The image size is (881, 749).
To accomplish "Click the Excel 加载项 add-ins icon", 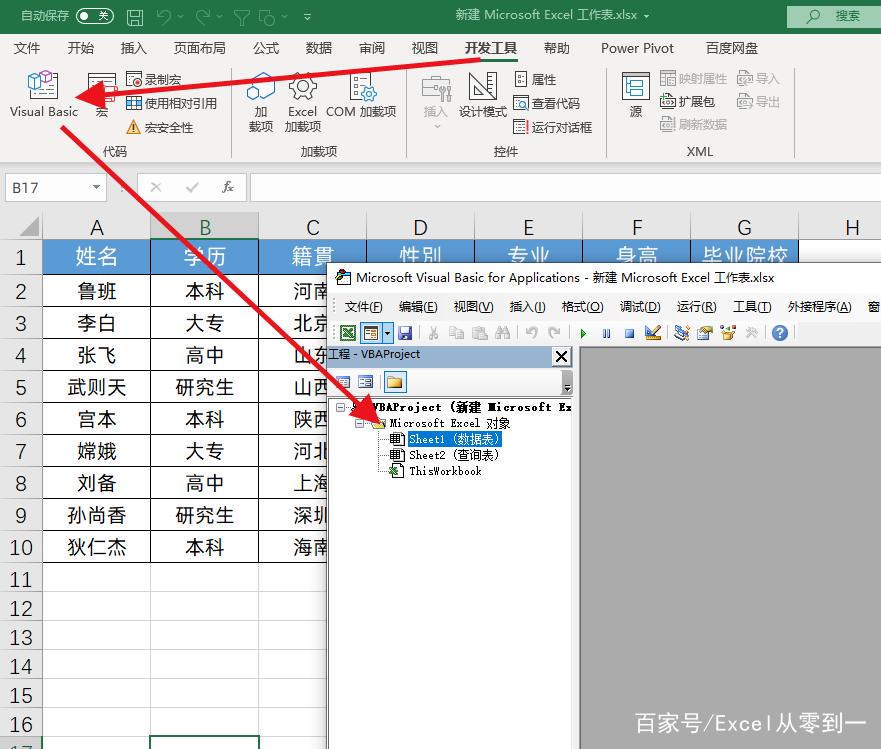I will tap(302, 94).
